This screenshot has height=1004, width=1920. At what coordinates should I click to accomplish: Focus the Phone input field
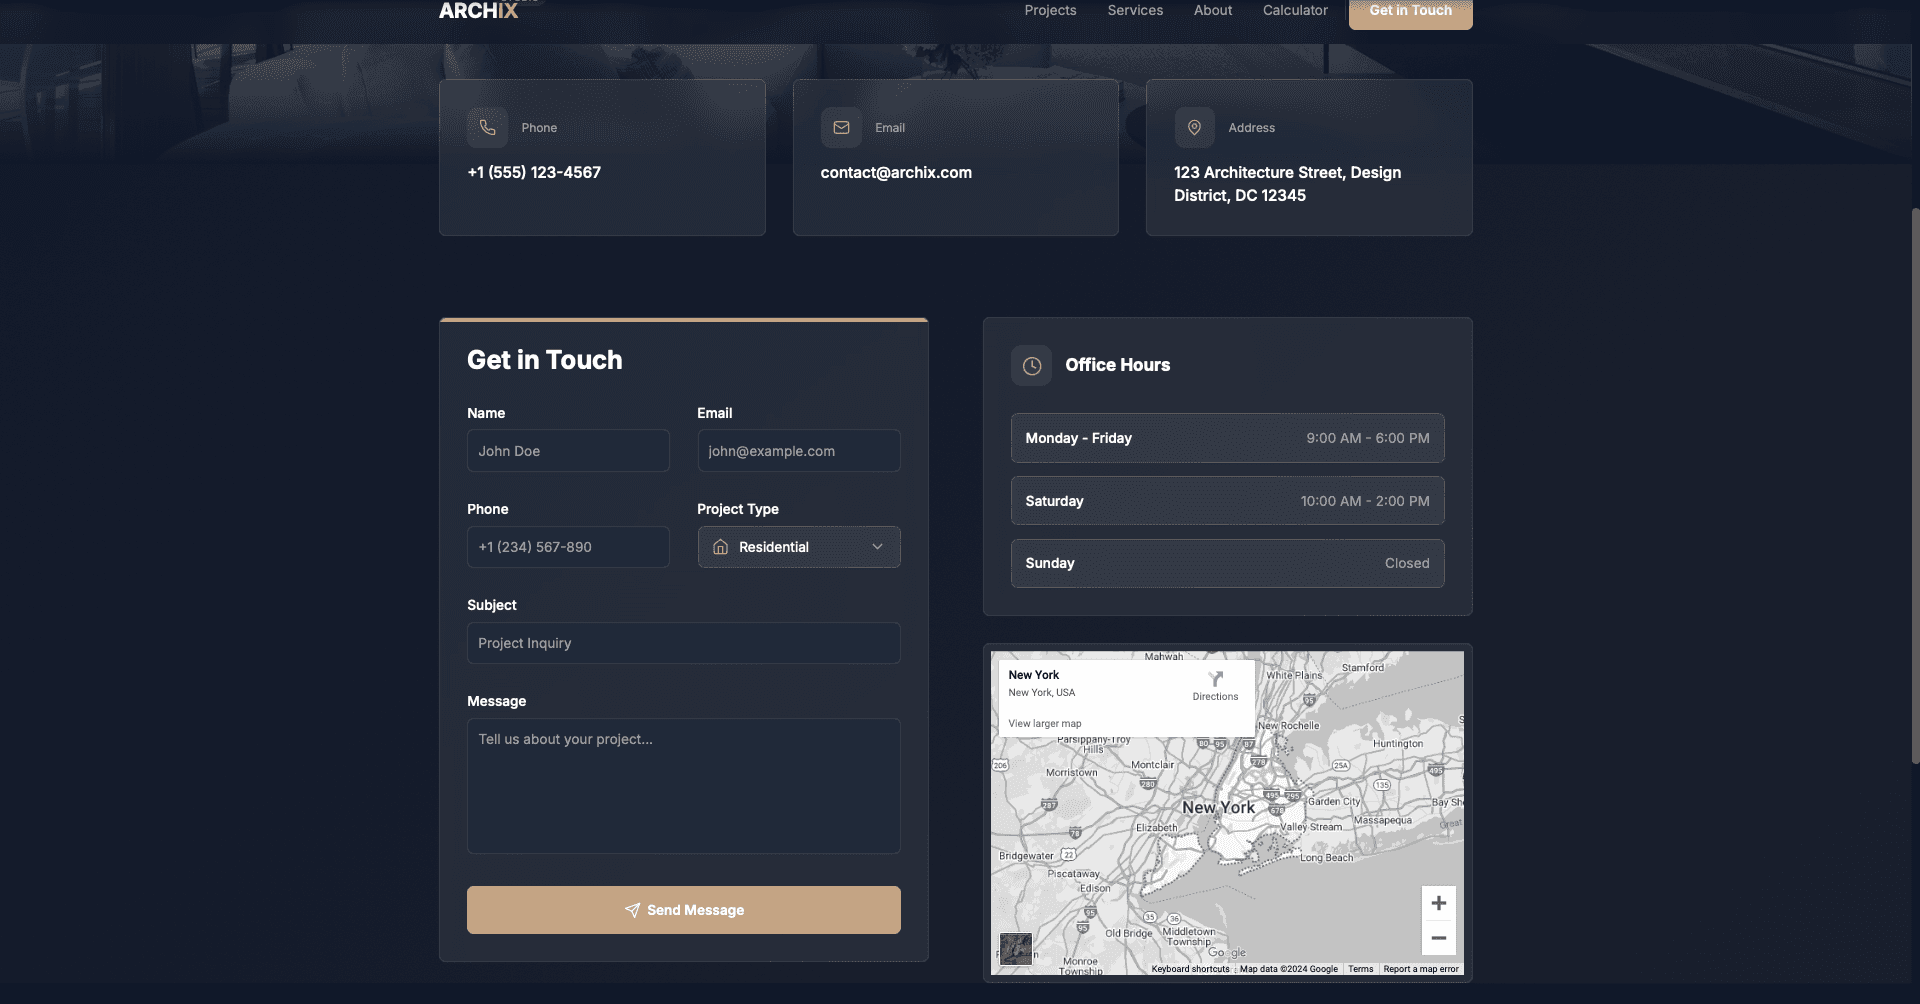[x=568, y=547]
